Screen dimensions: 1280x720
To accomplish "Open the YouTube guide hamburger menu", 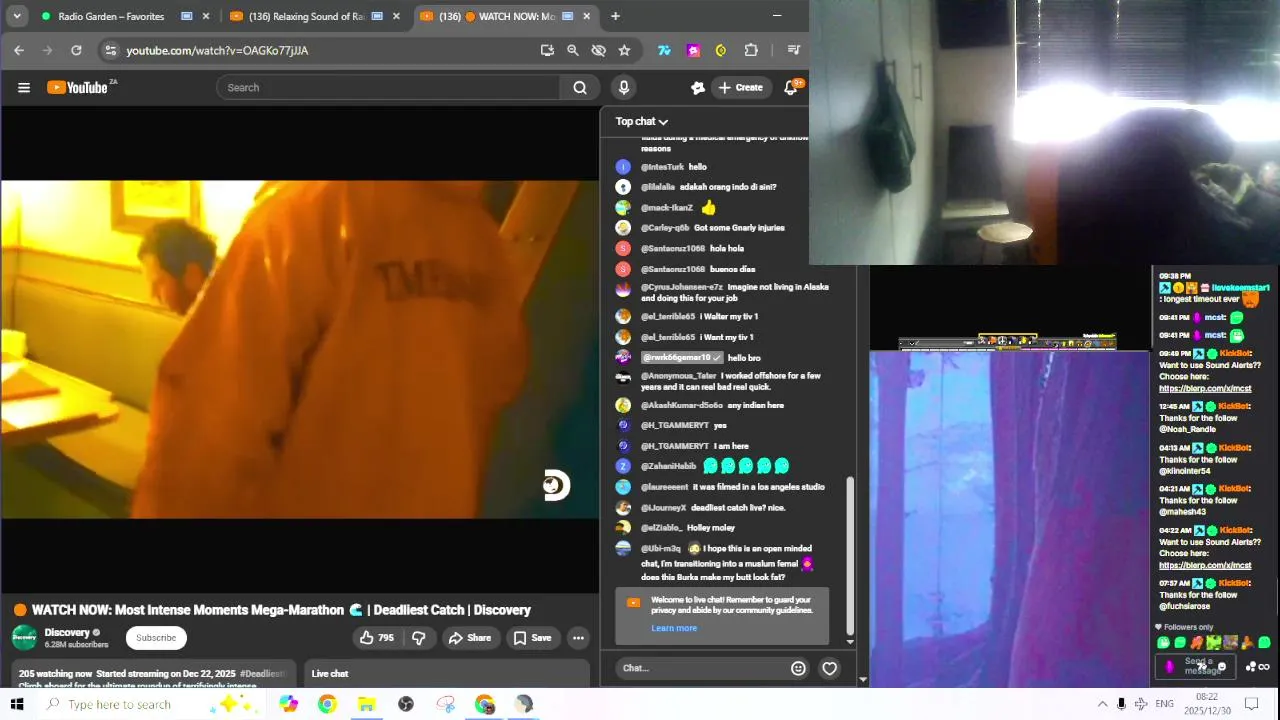I will coord(24,87).
